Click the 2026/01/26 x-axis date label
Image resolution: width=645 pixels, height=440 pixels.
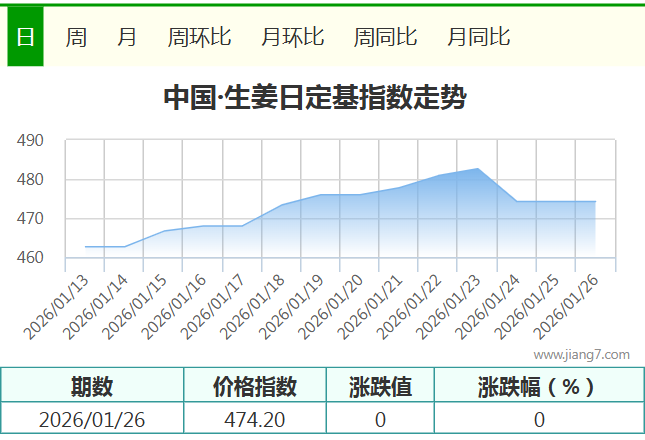pos(569,307)
